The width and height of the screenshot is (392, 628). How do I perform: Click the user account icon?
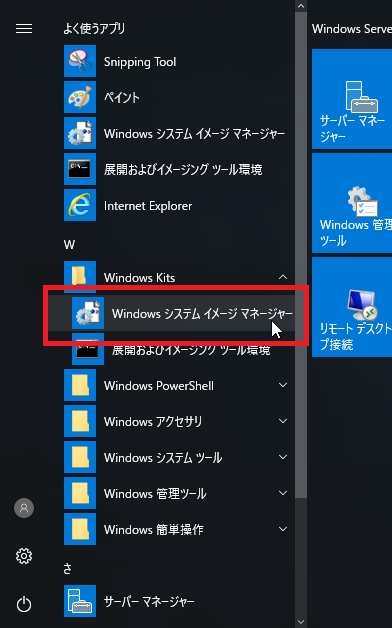coord(24,508)
